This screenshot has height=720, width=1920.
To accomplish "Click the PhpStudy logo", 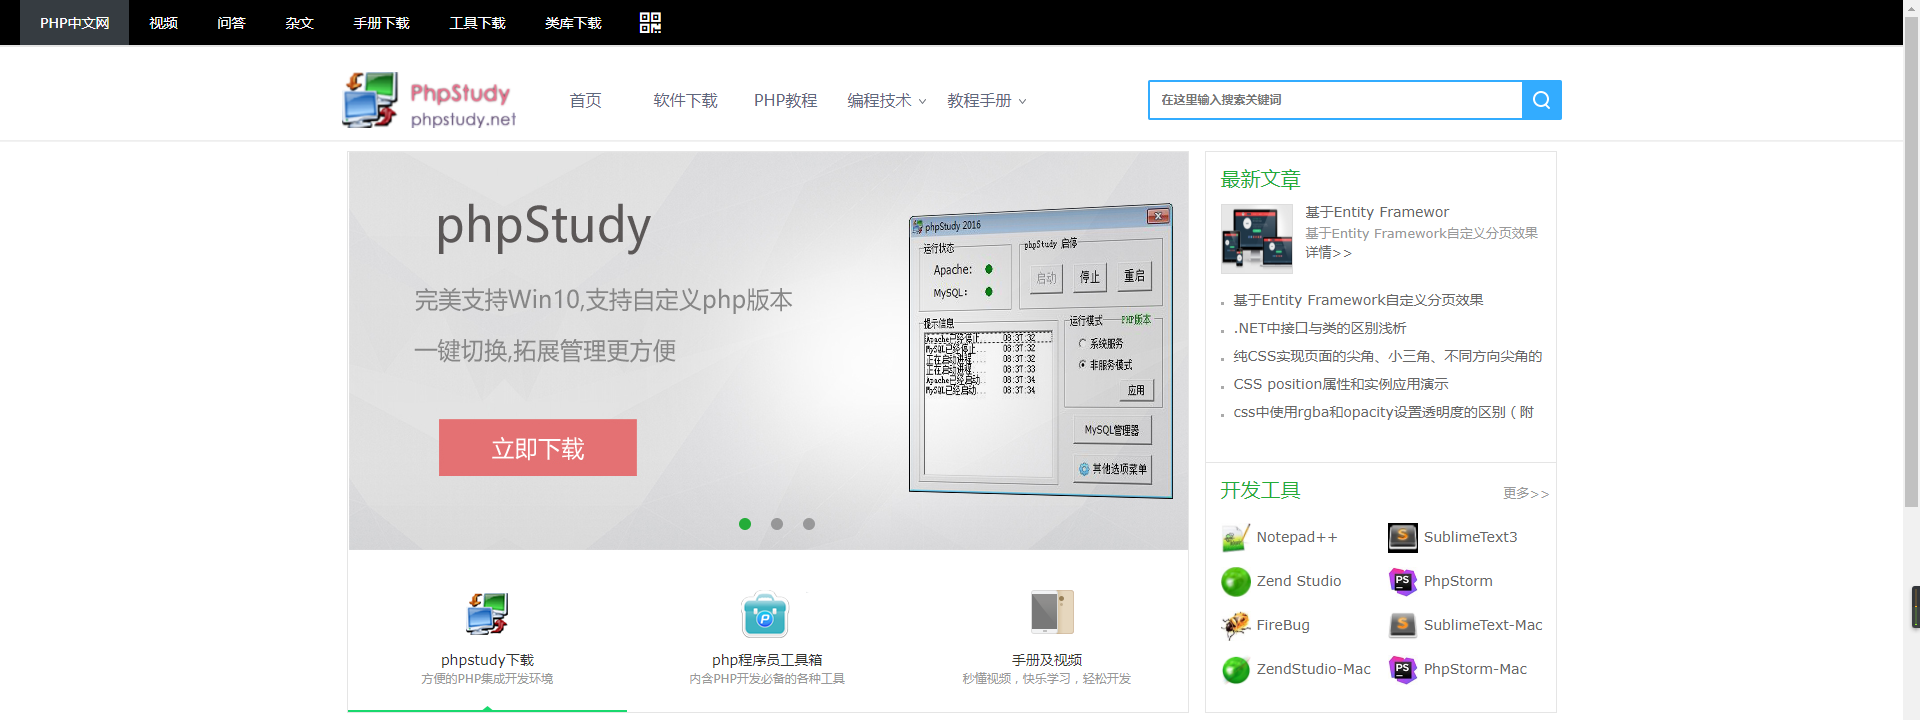I will pyautogui.click(x=429, y=100).
